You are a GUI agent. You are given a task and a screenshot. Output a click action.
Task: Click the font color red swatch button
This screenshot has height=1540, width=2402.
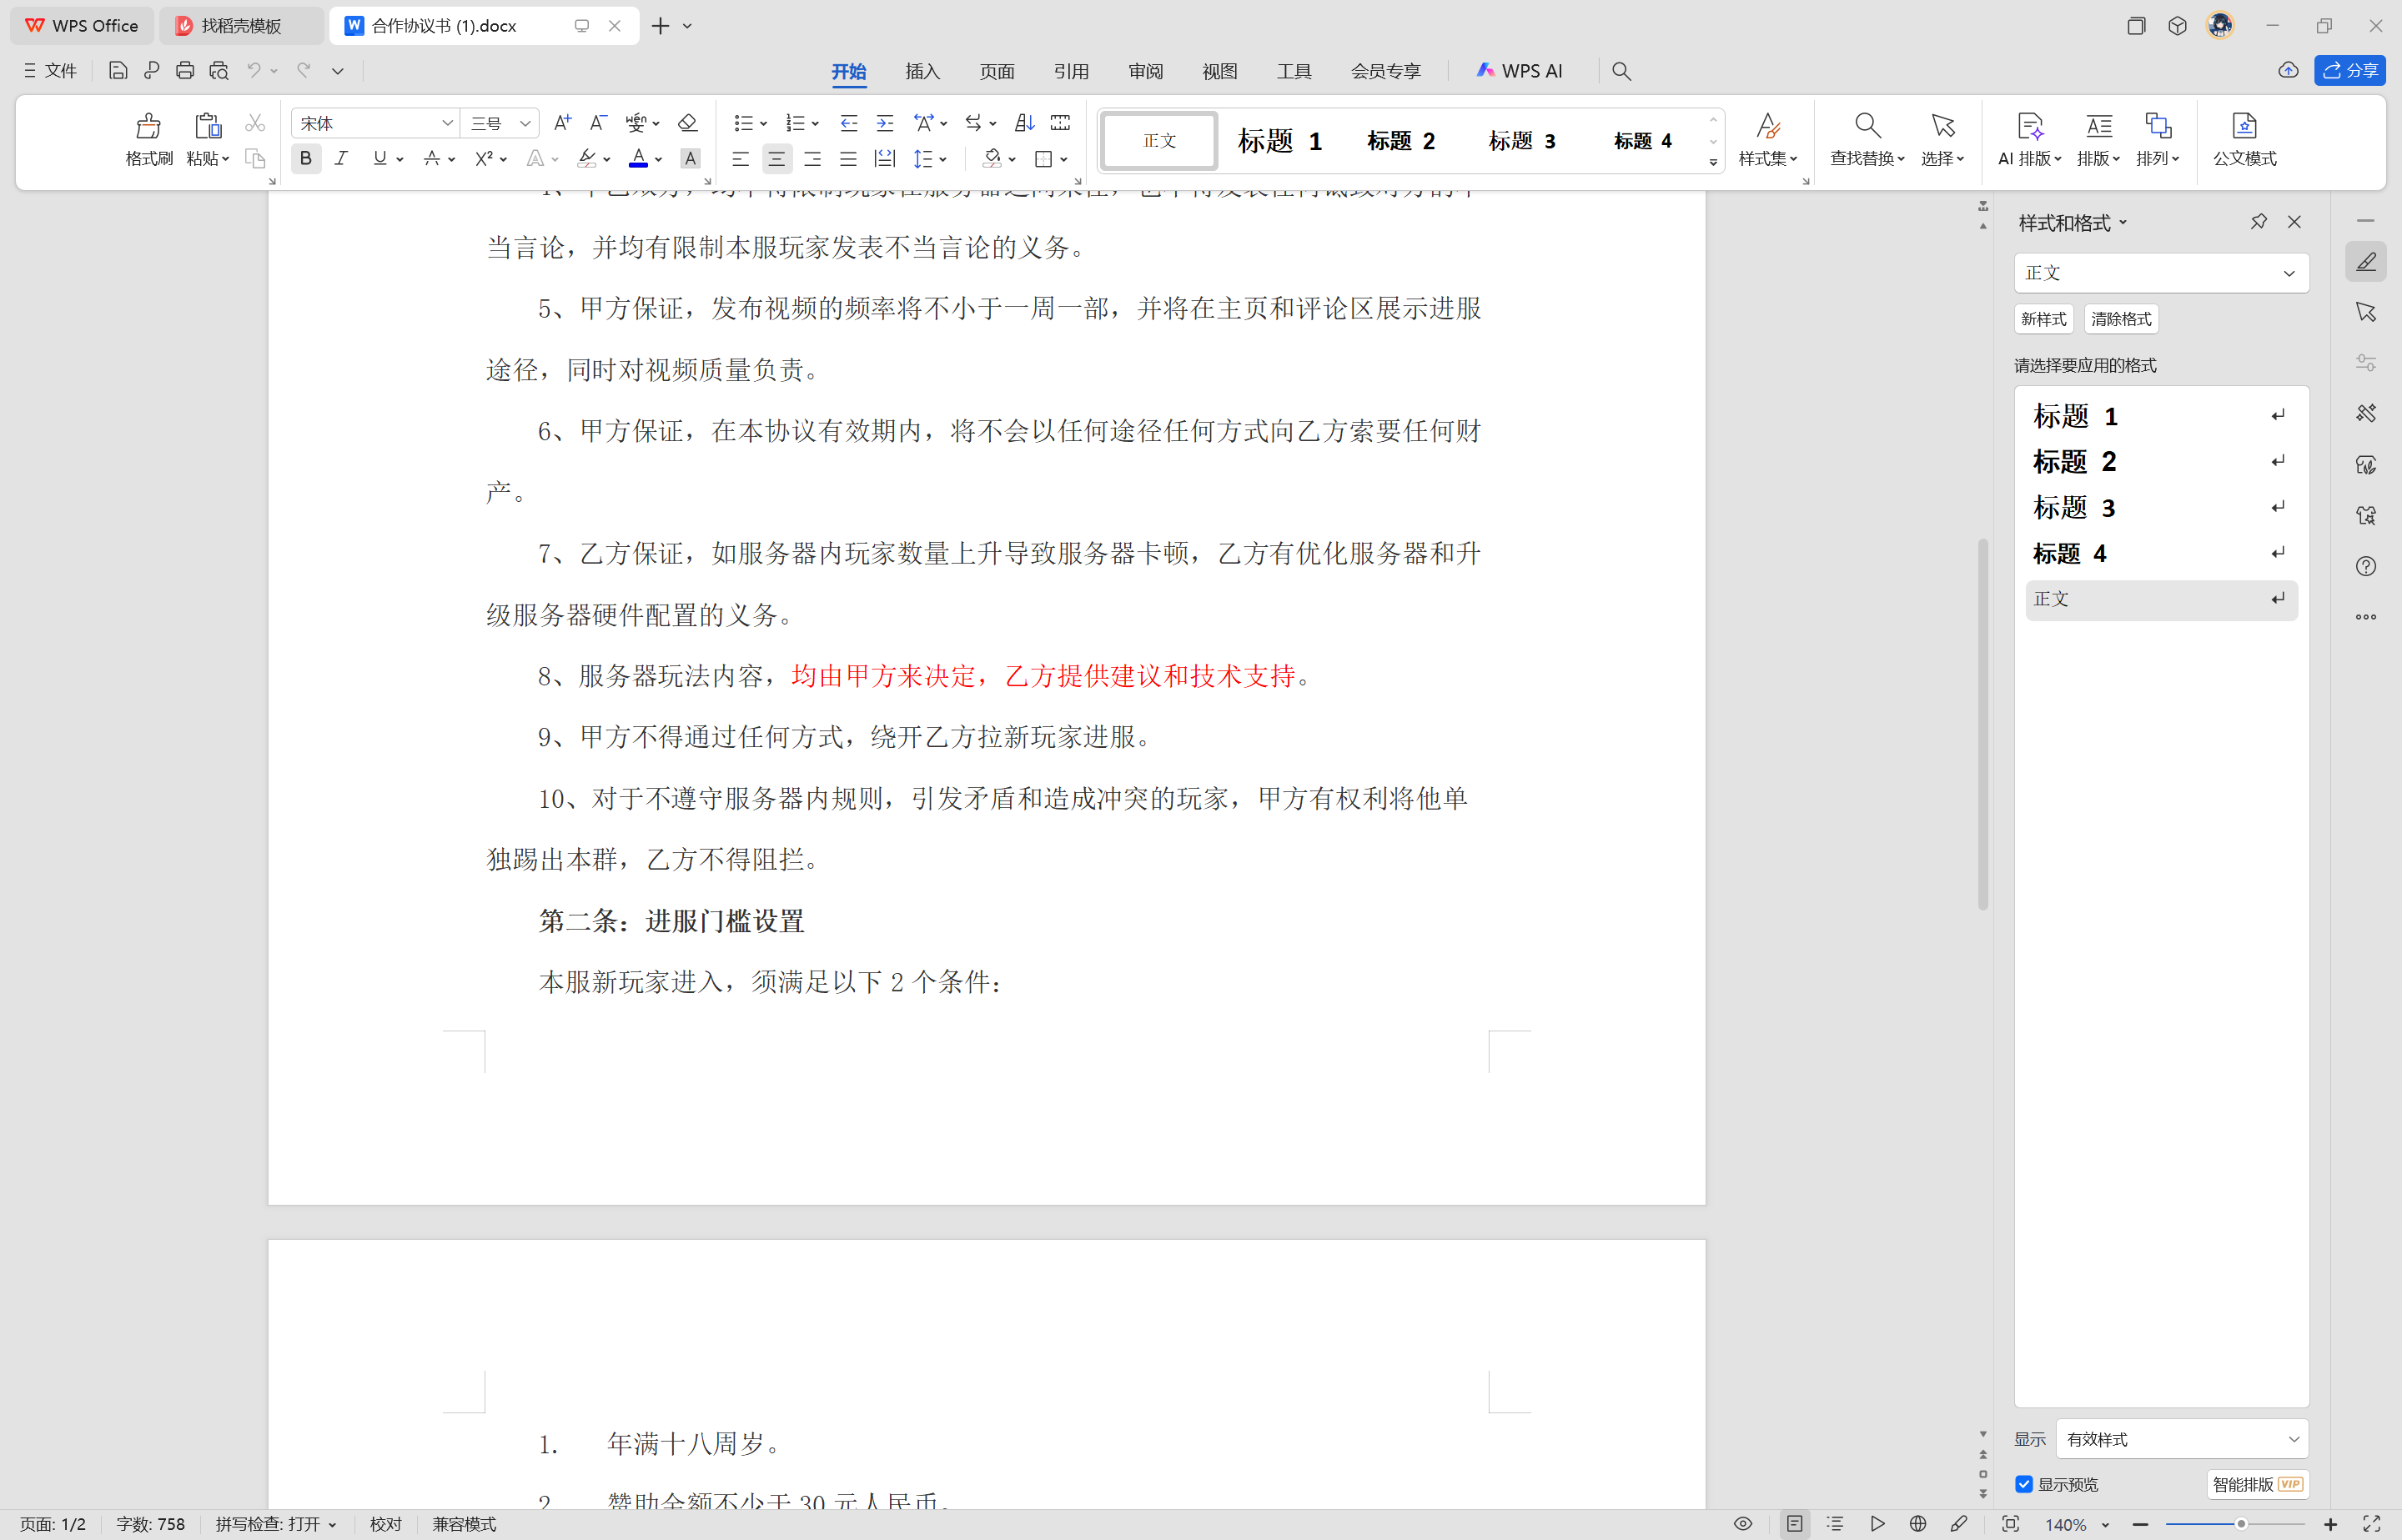637,159
